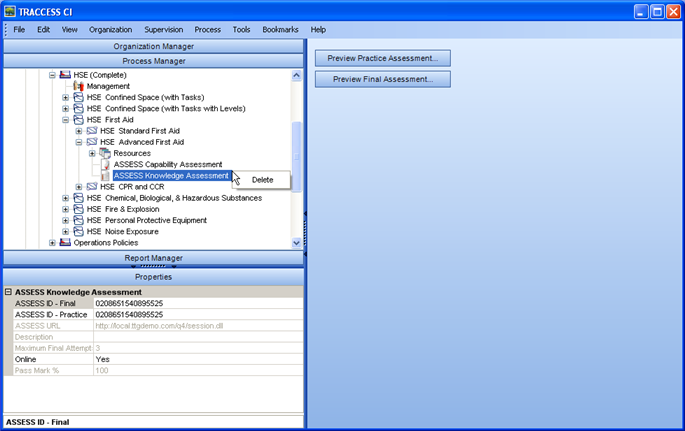Click the HSE Standard First Aid icon
The width and height of the screenshot is (685, 431).
point(92,131)
